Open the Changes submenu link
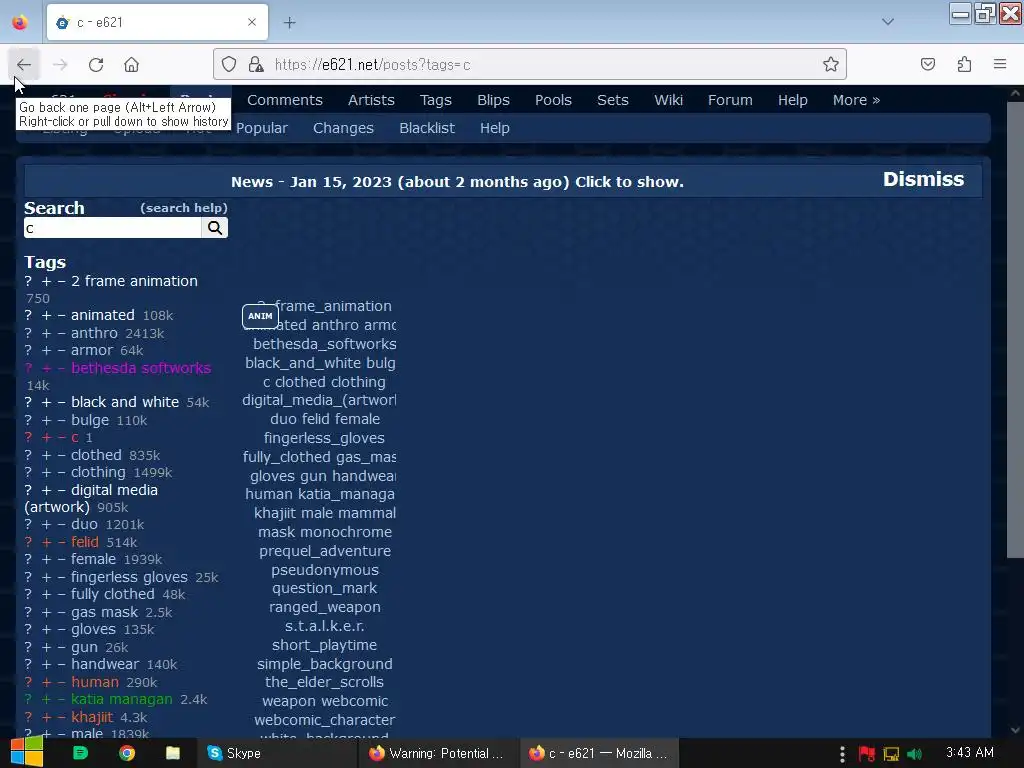The image size is (1024, 768). point(343,128)
